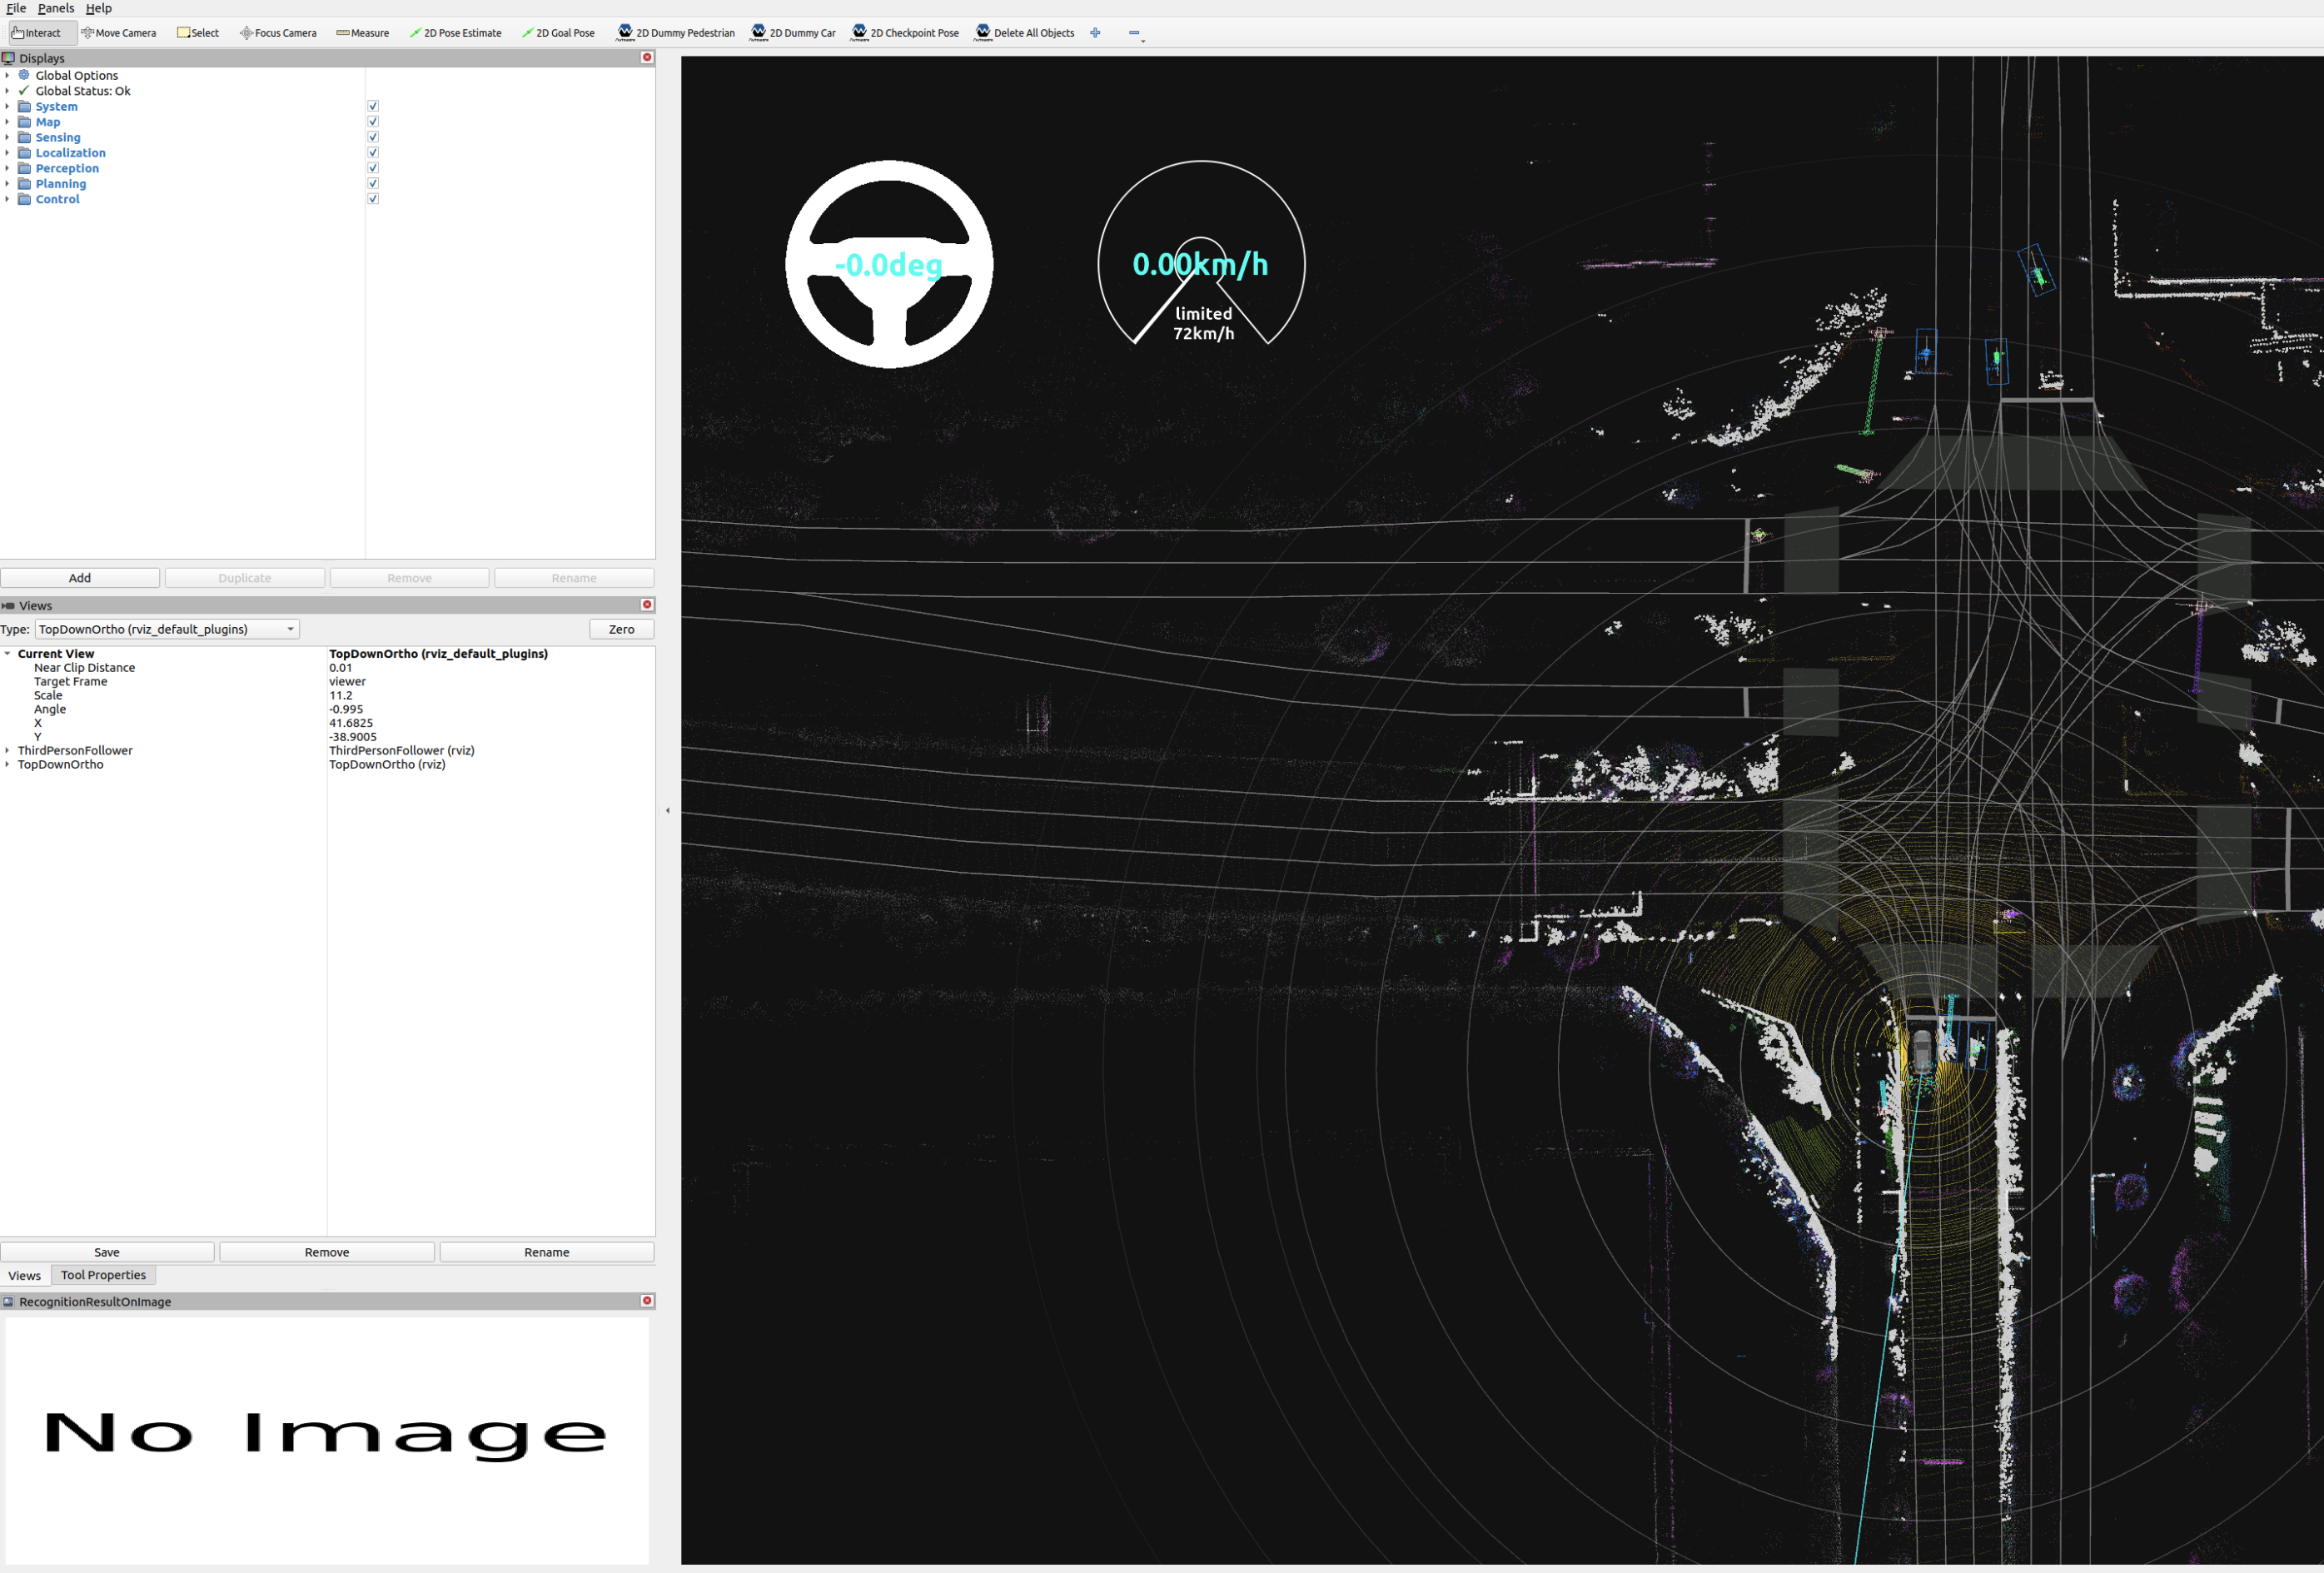Click the Add display button
This screenshot has width=2324, height=1573.
pyautogui.click(x=80, y=578)
